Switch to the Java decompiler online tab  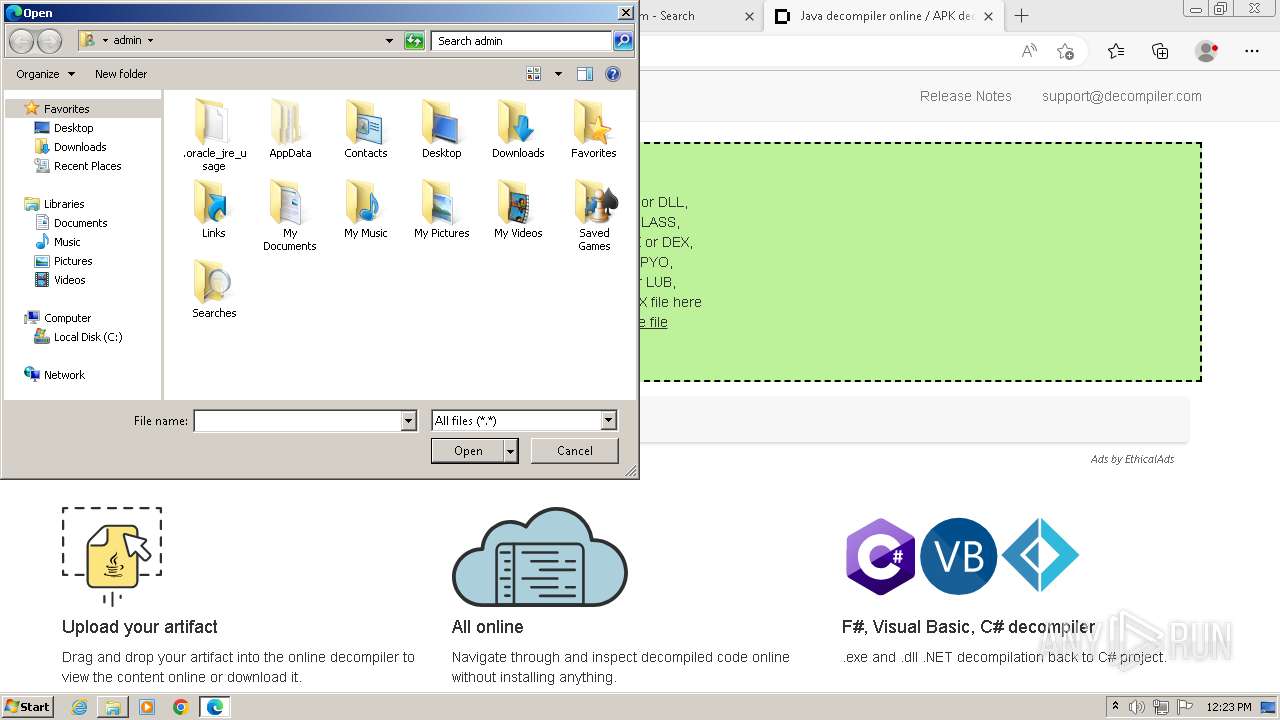885,16
